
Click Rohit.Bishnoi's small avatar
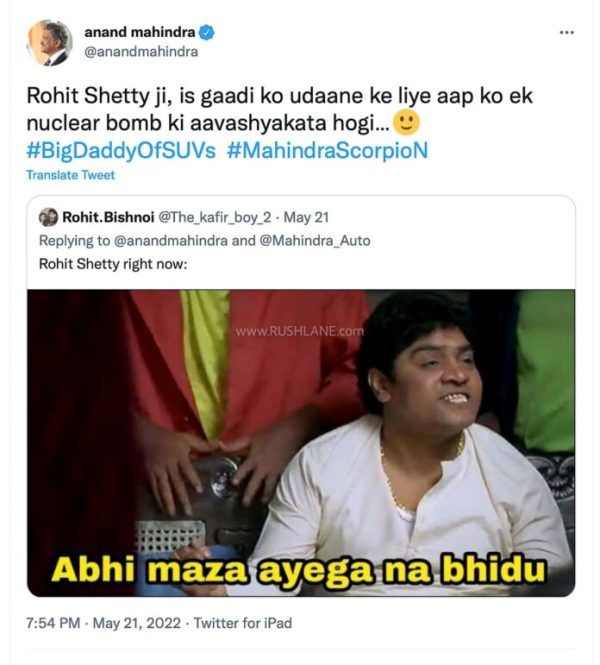(x=48, y=218)
